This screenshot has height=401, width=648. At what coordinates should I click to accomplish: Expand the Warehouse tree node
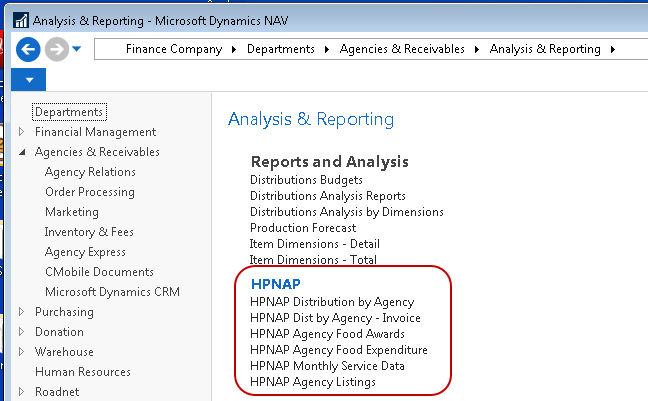pos(23,352)
